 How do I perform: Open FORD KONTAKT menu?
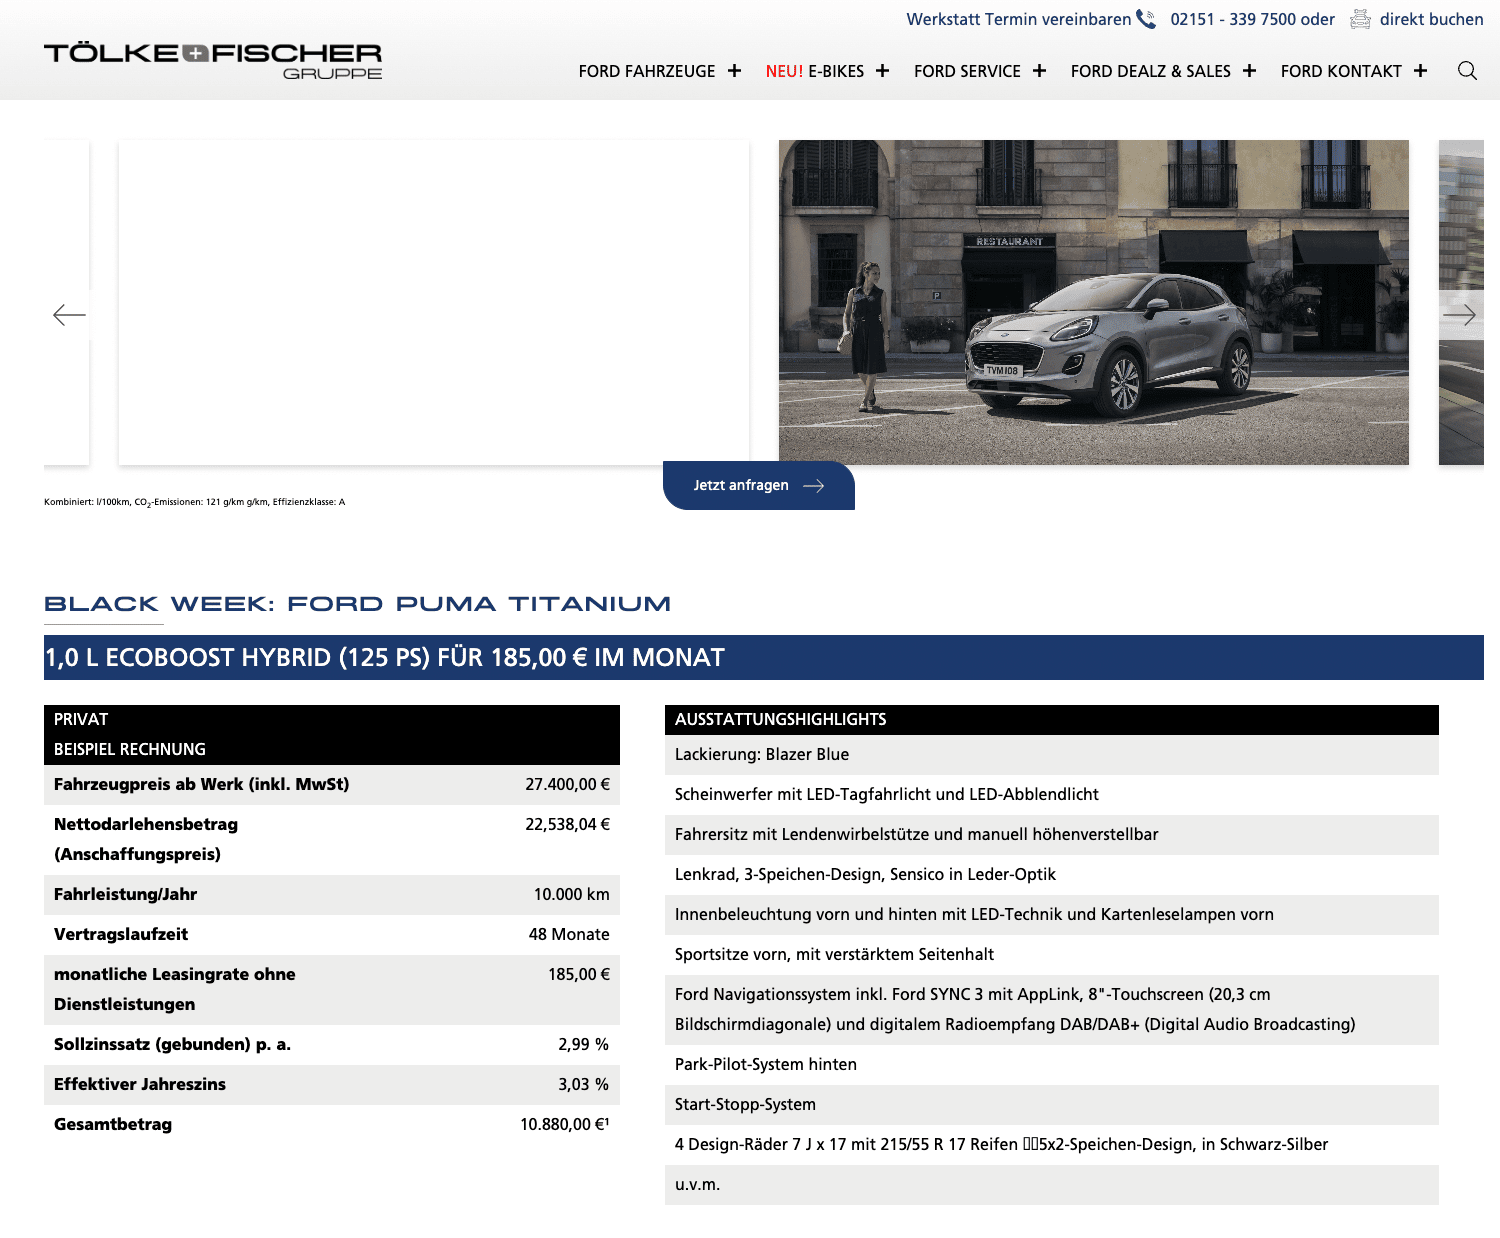[1341, 71]
